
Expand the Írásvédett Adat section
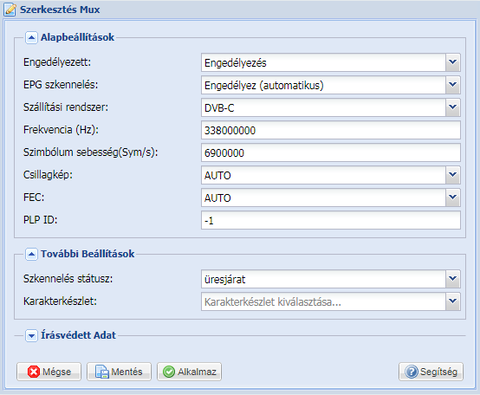pyautogui.click(x=31, y=336)
